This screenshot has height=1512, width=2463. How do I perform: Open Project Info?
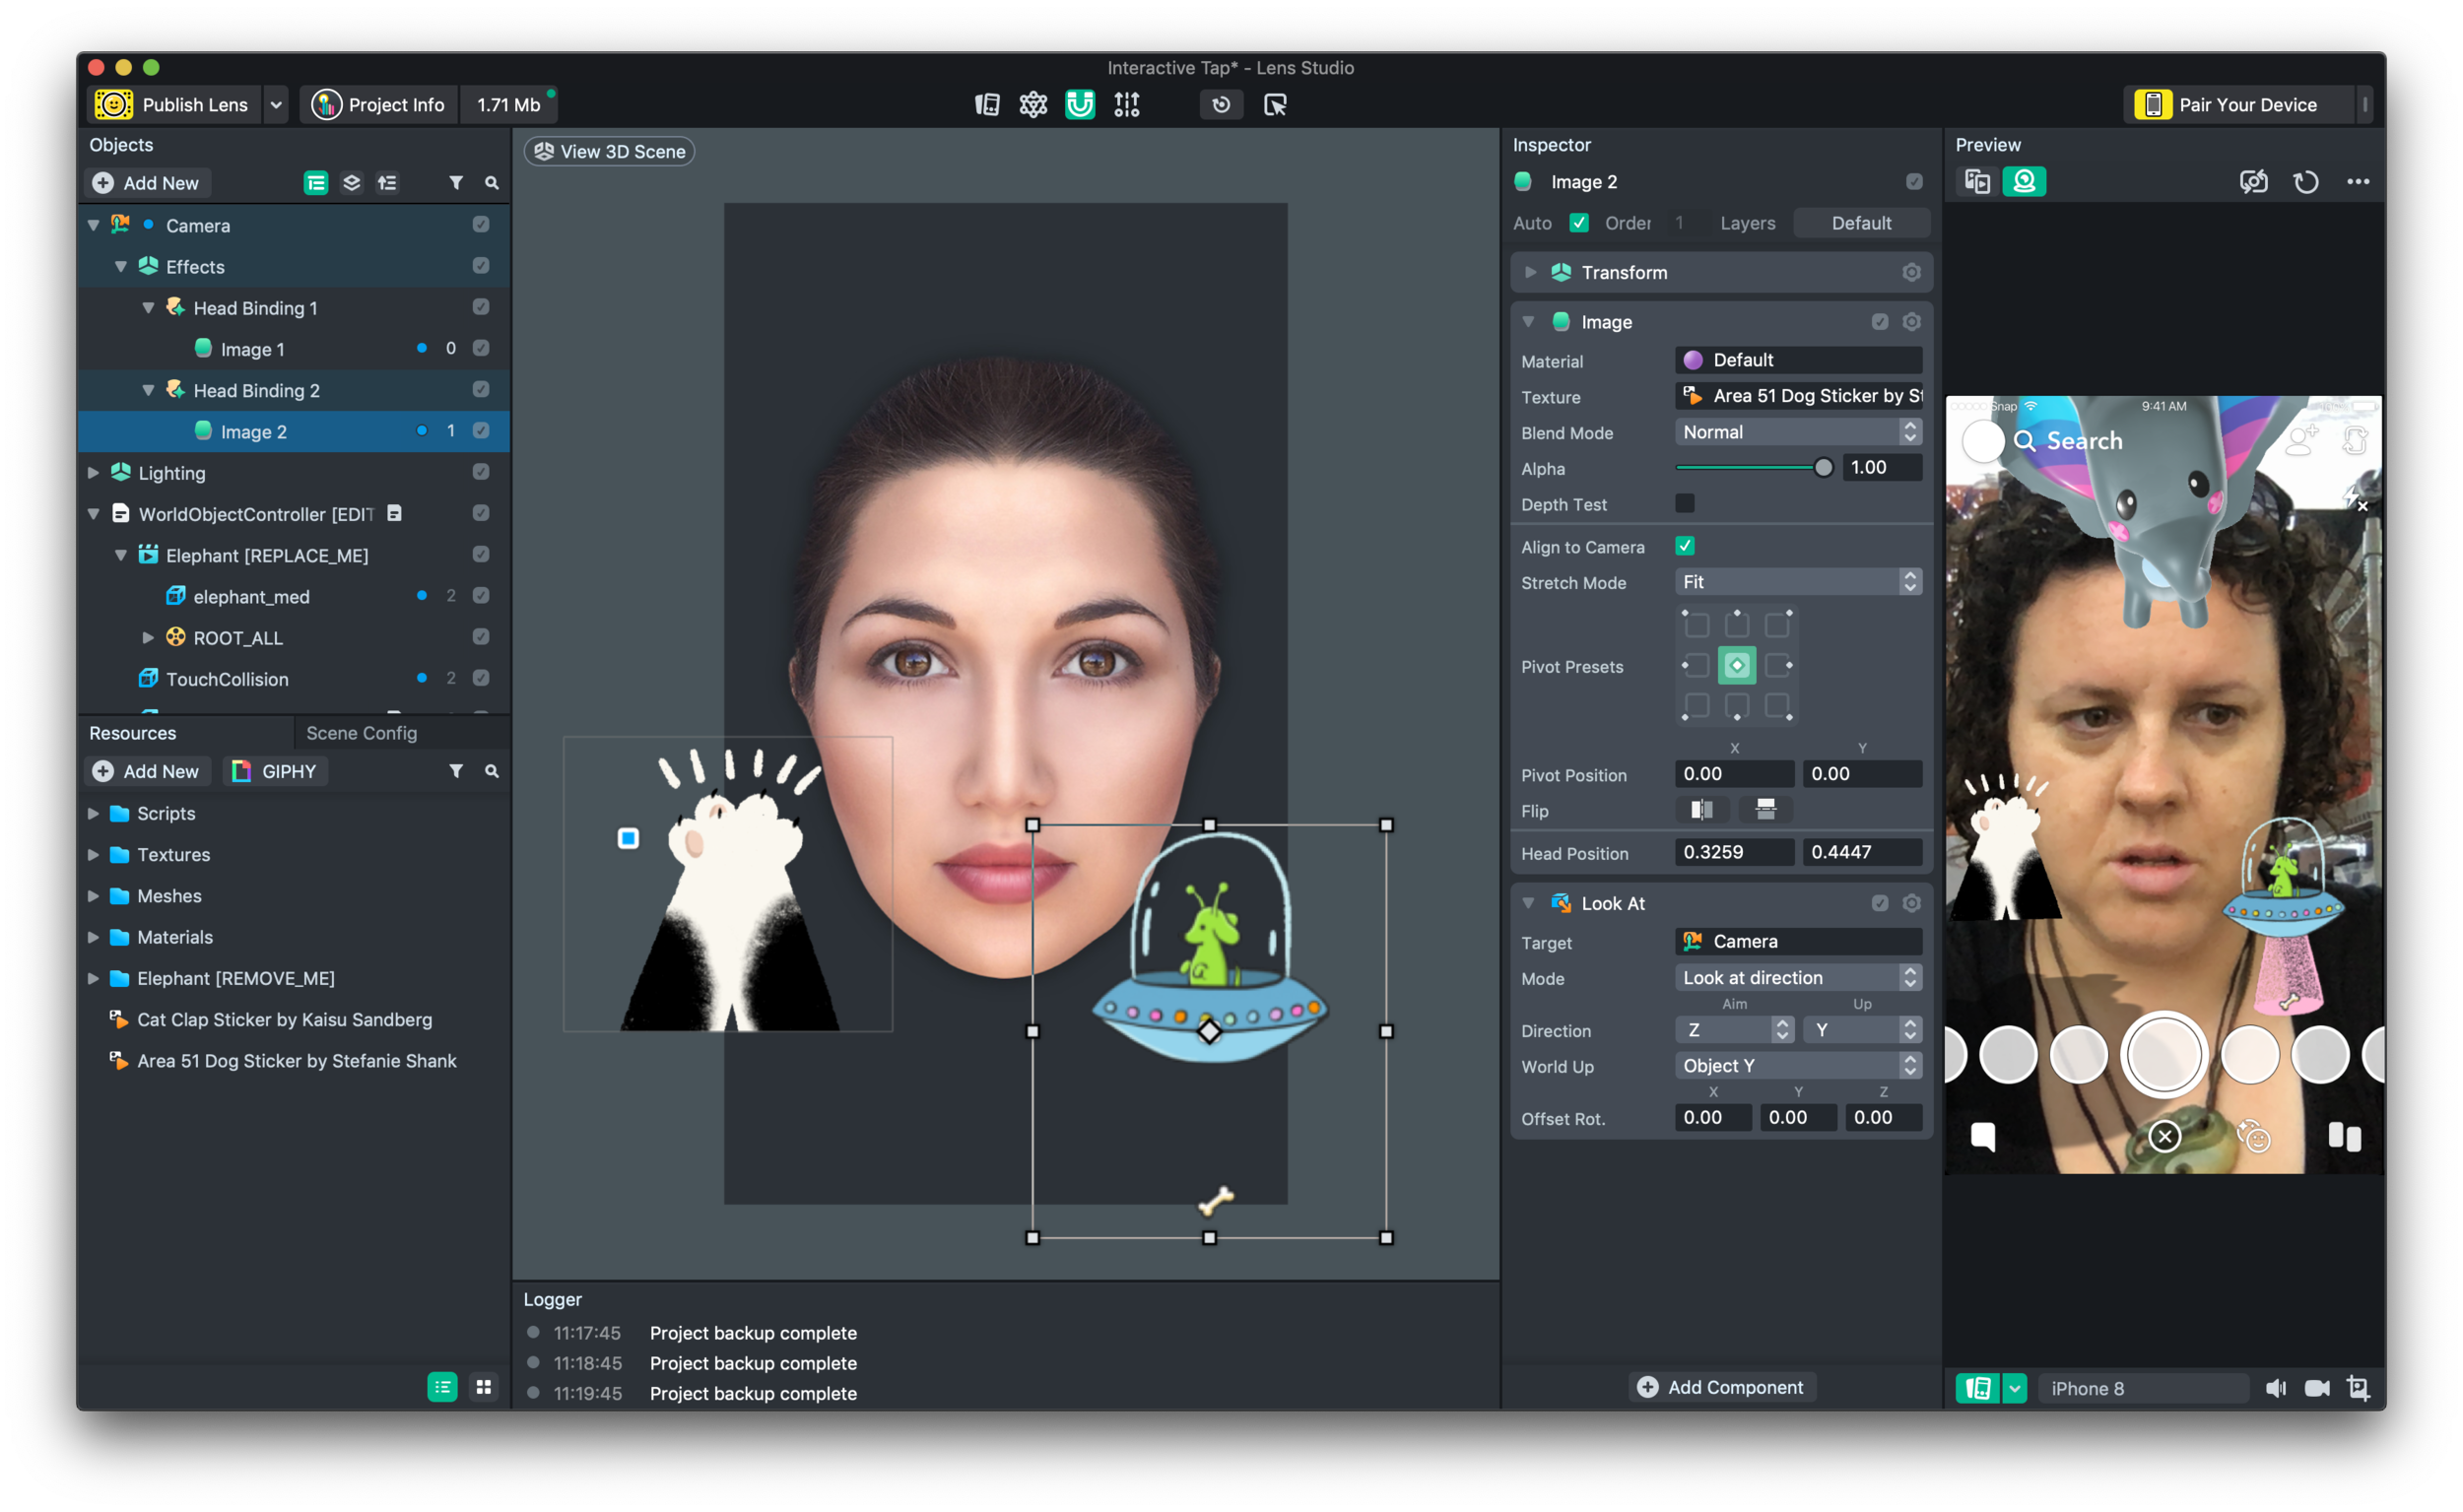coord(379,104)
